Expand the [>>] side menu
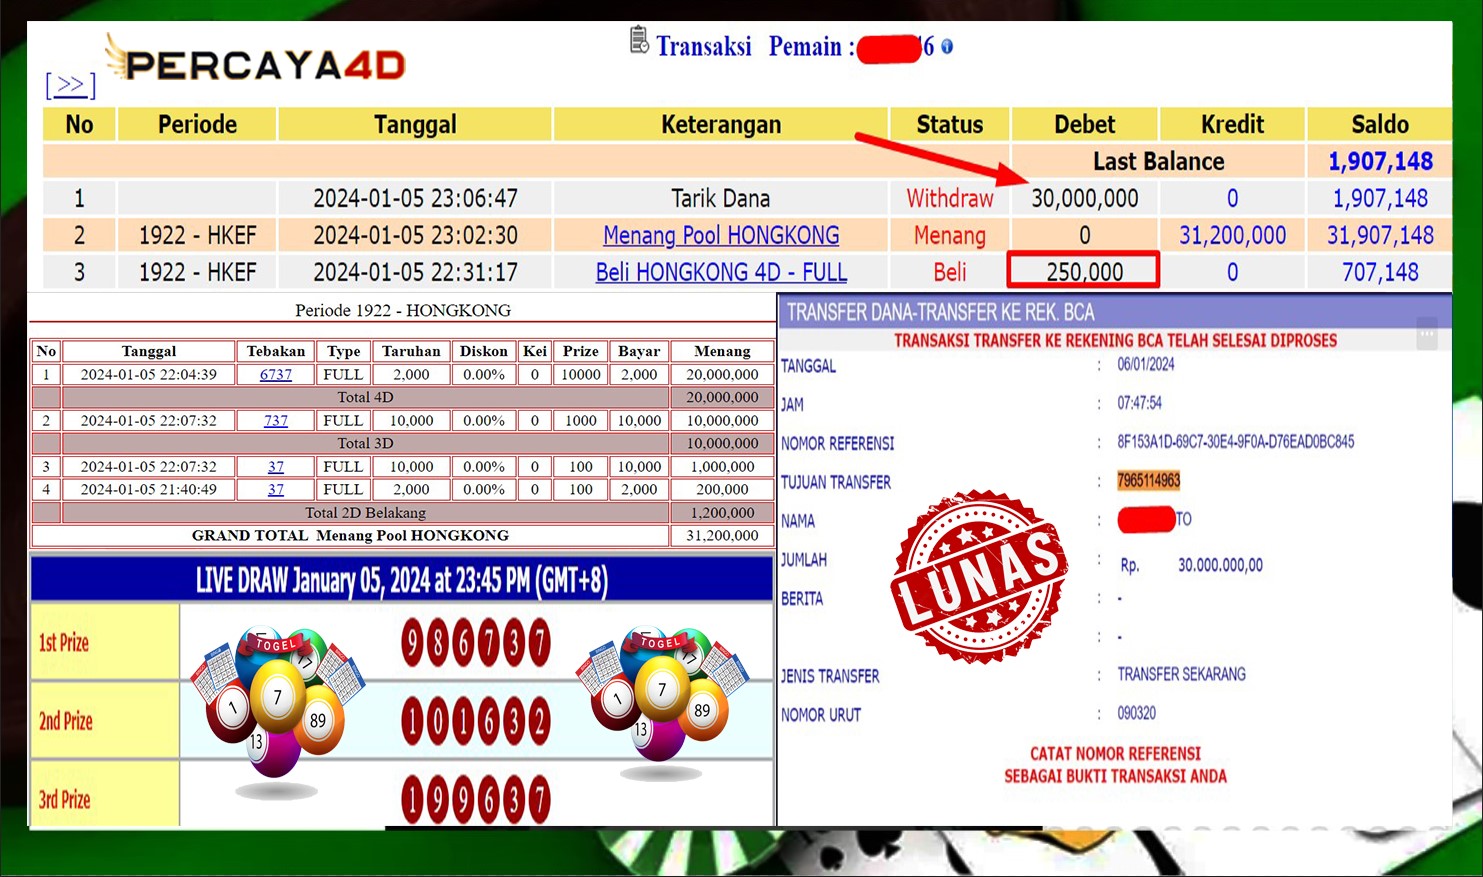 70,85
